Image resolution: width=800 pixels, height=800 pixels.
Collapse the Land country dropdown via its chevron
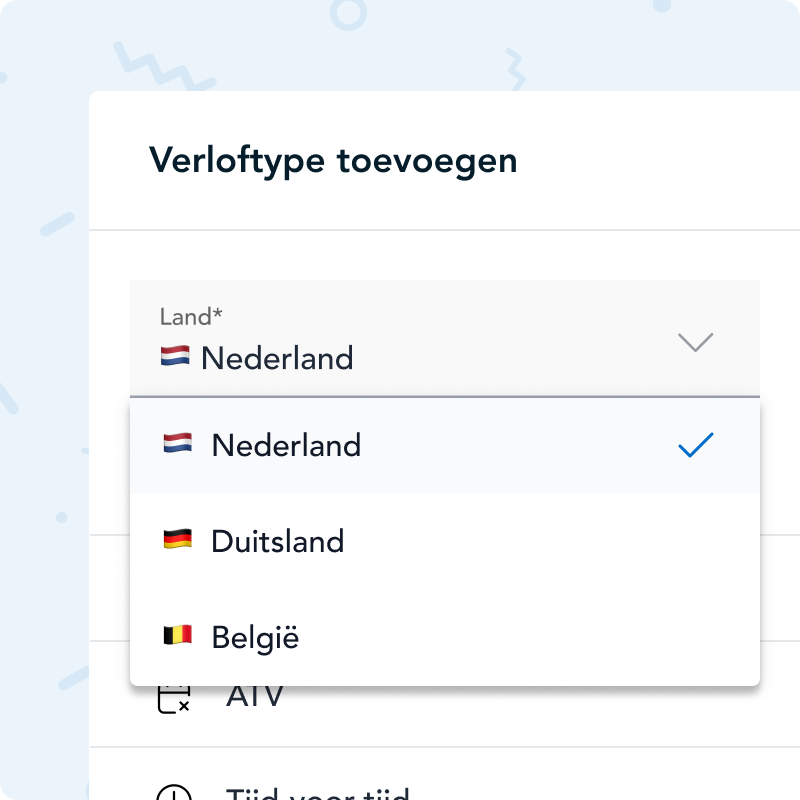pyautogui.click(x=696, y=342)
